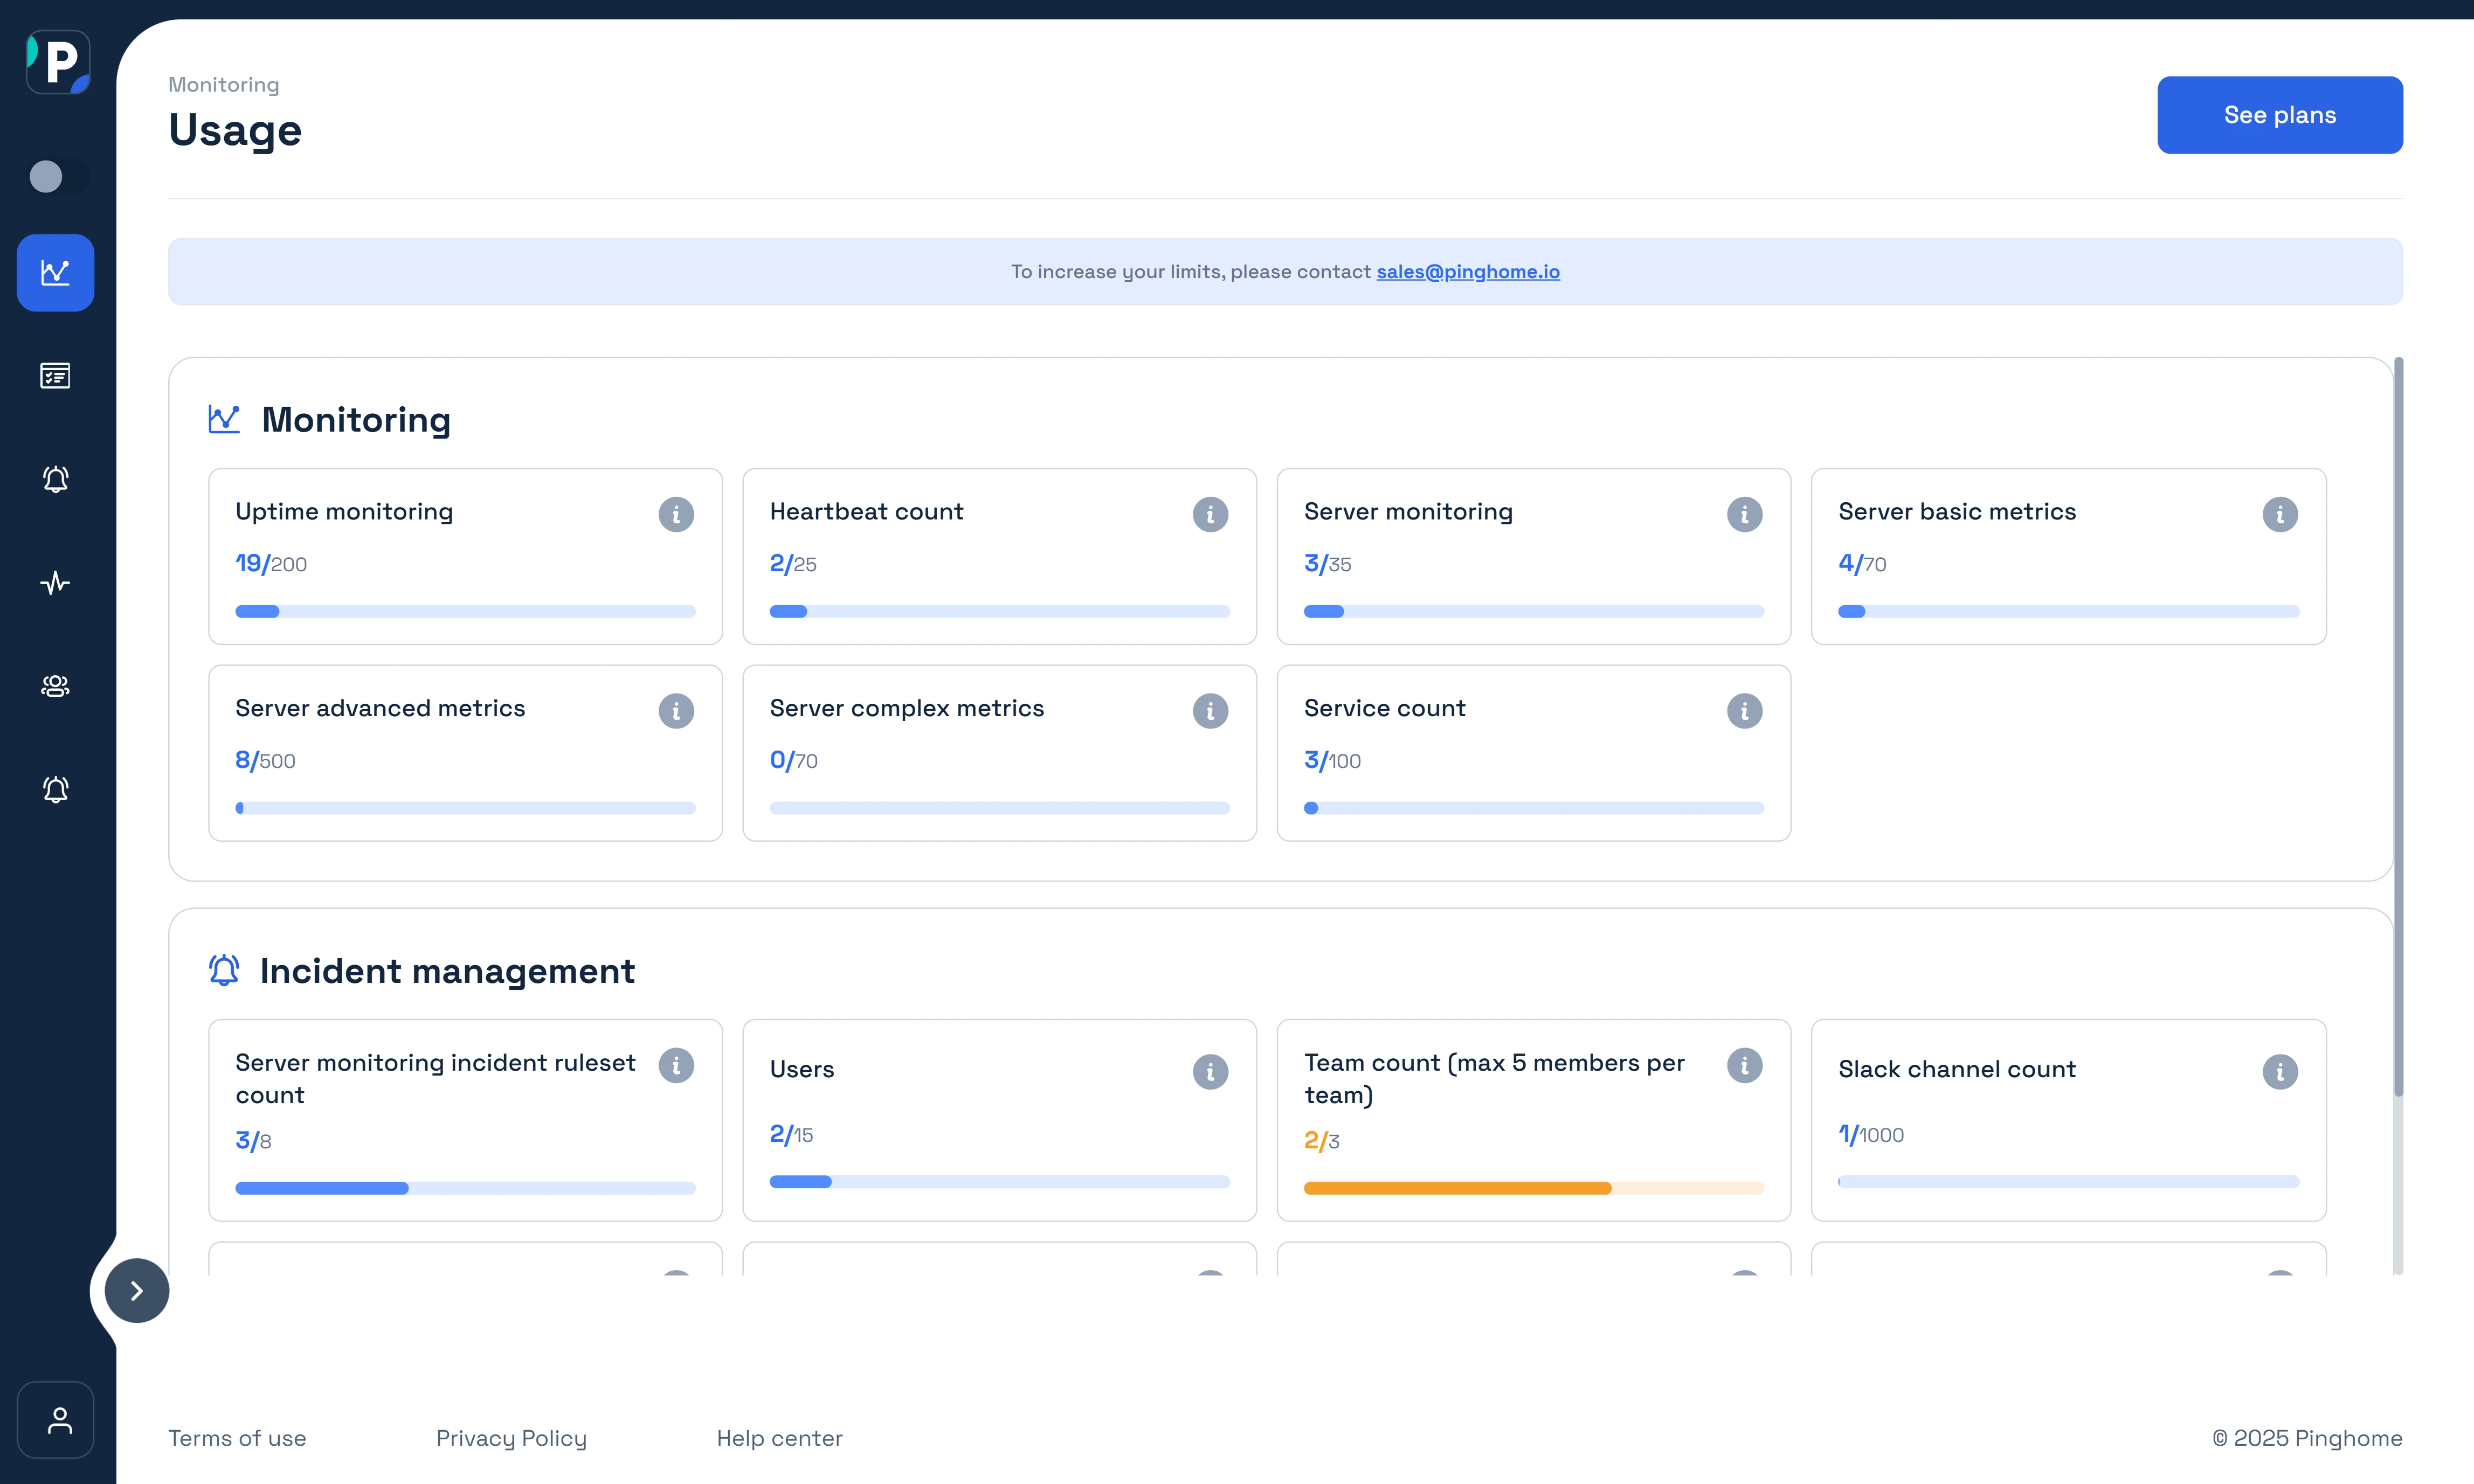Viewport: 2474px width, 1484px height.
Task: Click the info tooltip on Team count card
Action: tap(1744, 1066)
